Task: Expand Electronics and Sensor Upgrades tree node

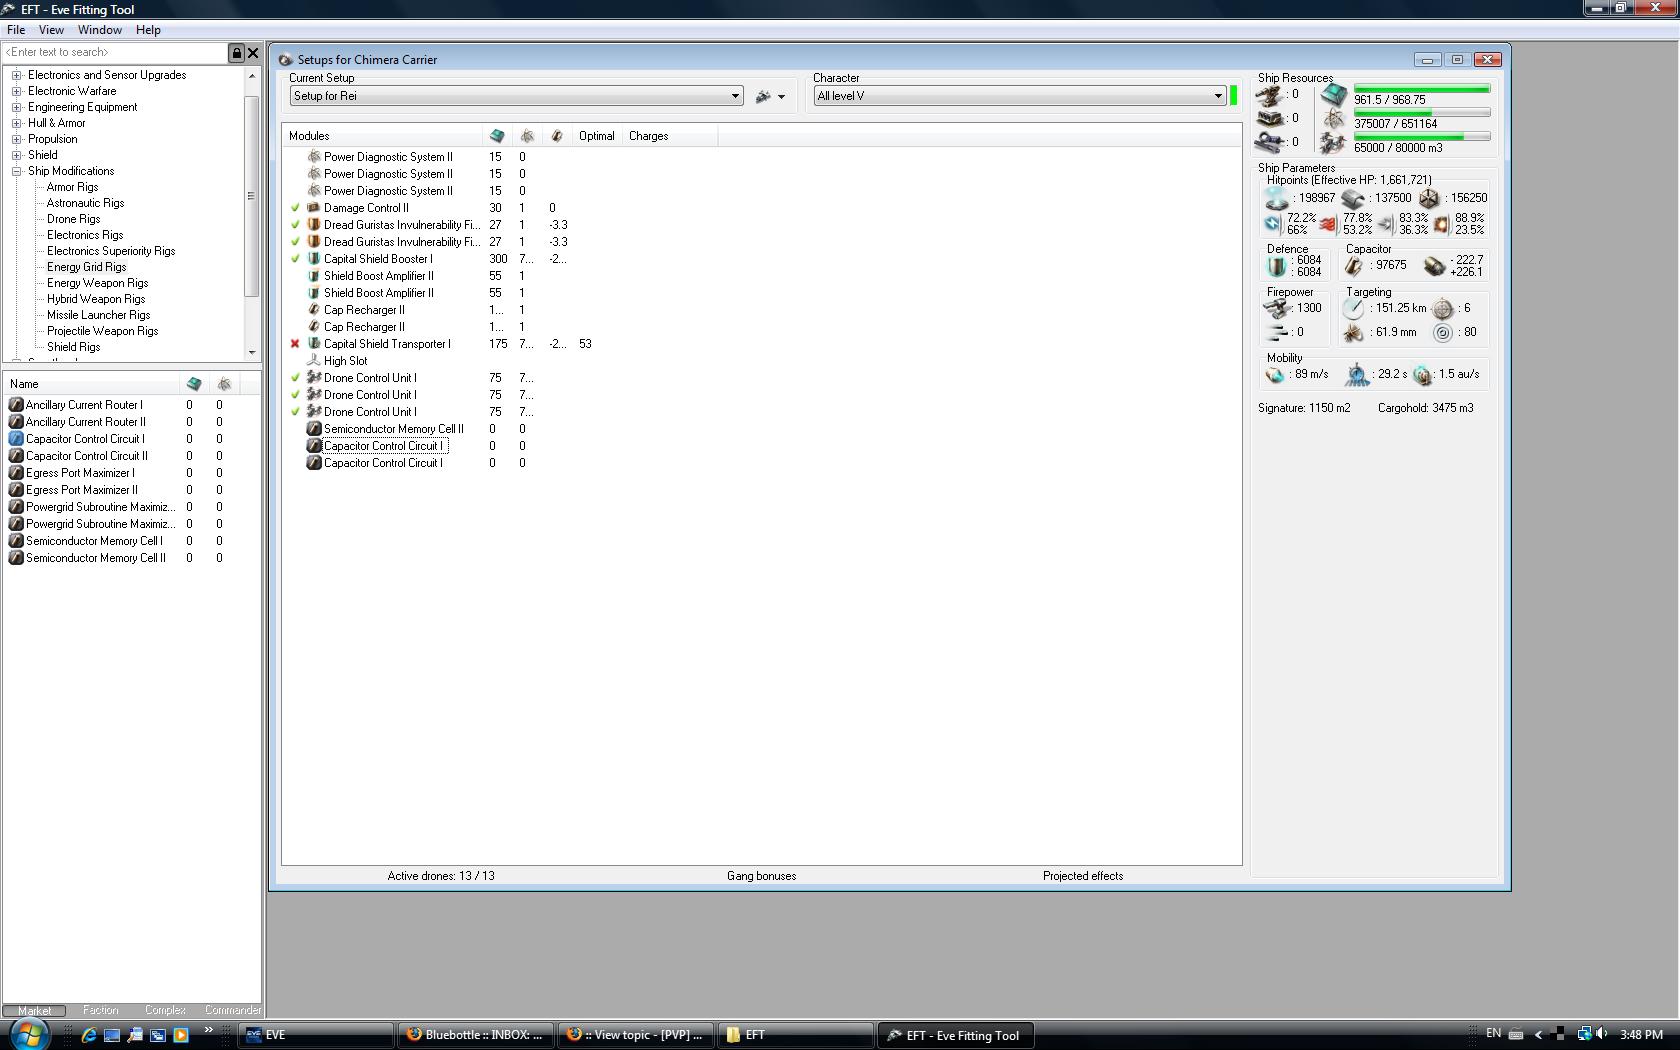Action: point(17,75)
